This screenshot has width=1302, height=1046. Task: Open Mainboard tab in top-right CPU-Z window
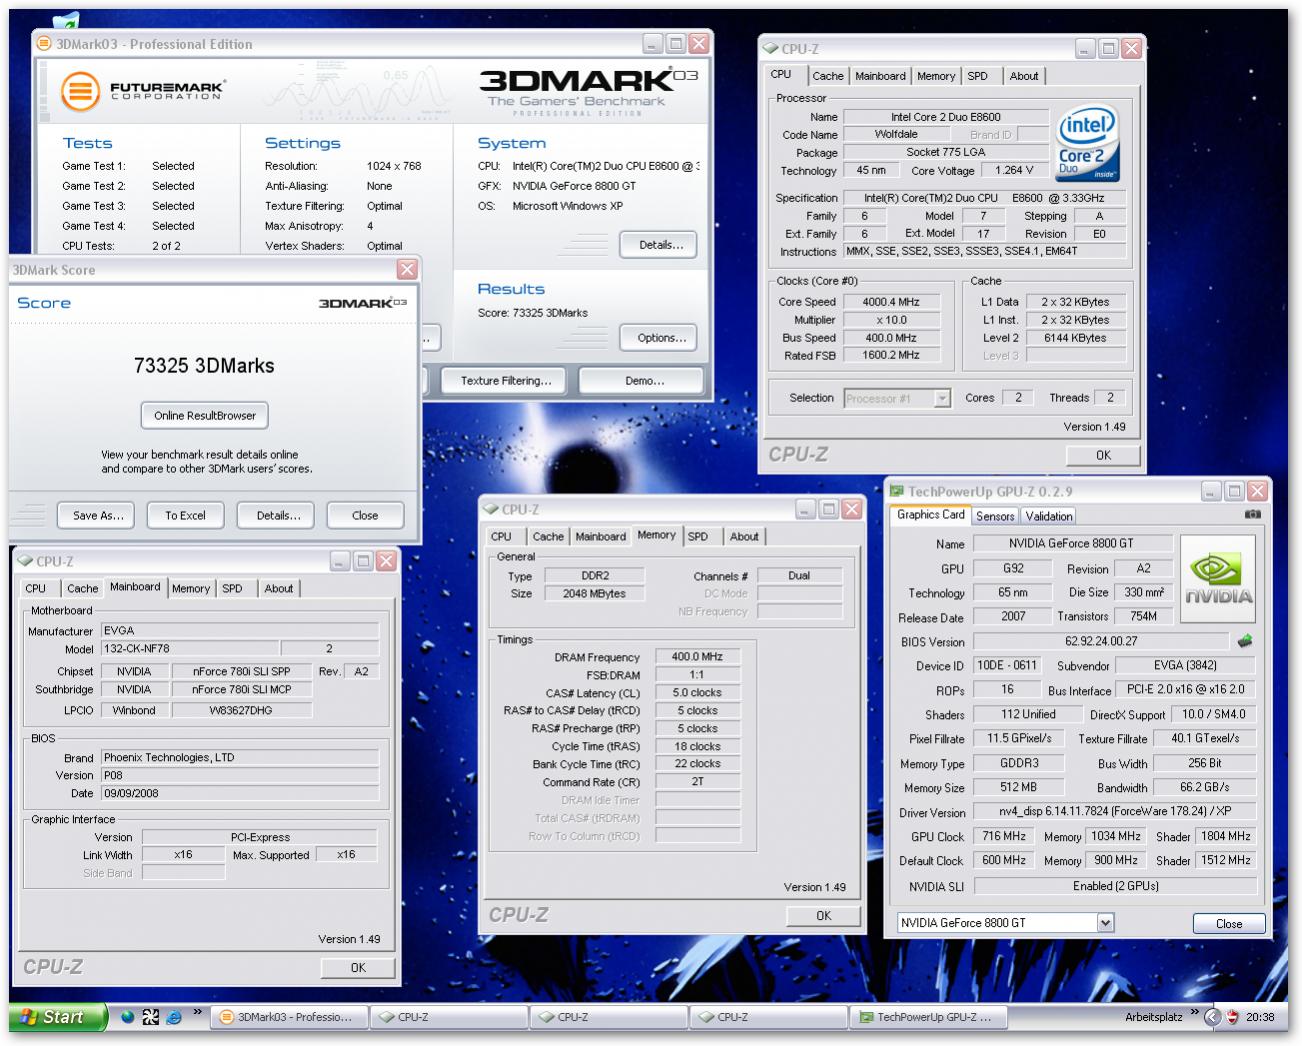(x=880, y=76)
